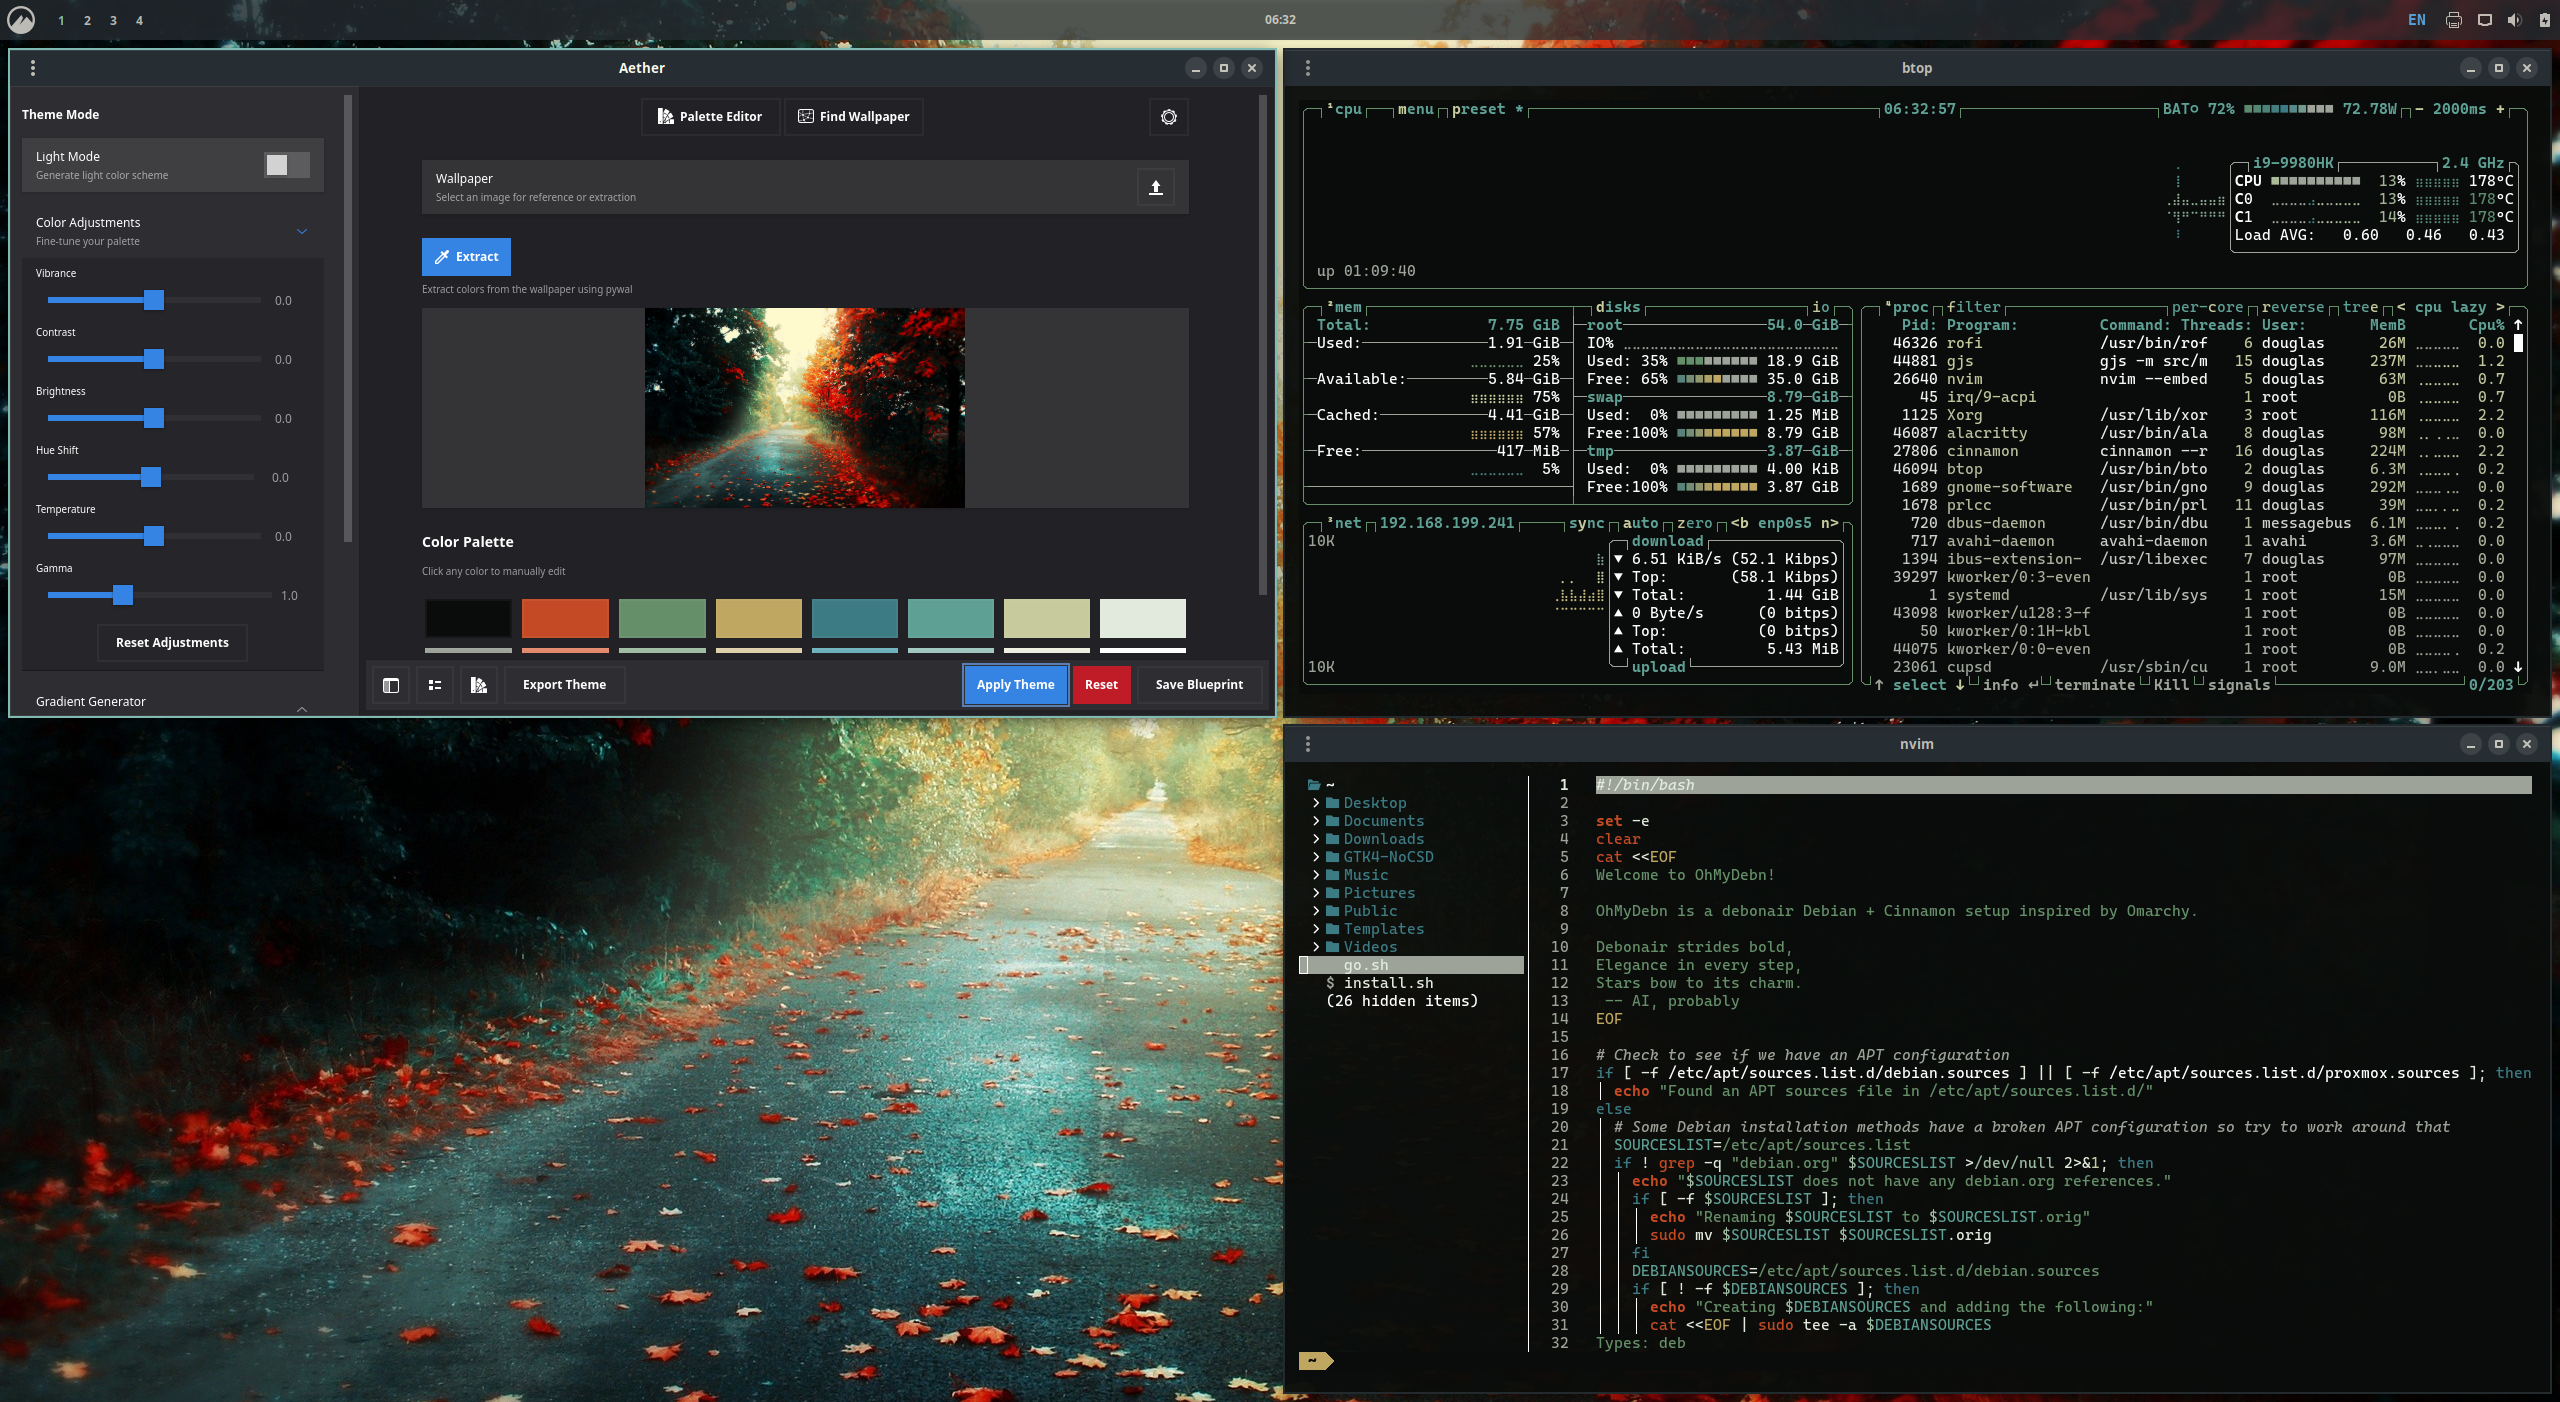The width and height of the screenshot is (2560, 1402).
Task: Click the palette swatches icon beside Export Theme
Action: 479,685
